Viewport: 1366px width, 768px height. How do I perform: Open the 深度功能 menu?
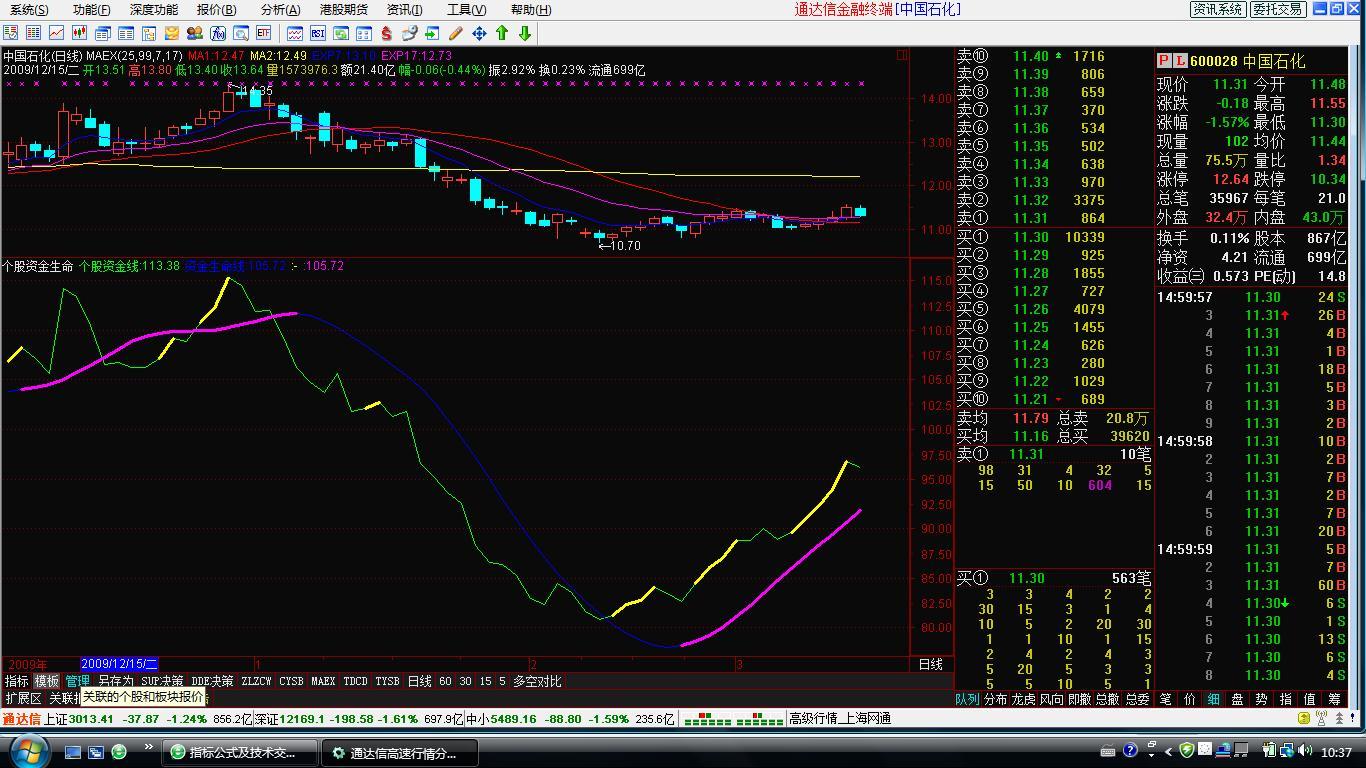(154, 9)
